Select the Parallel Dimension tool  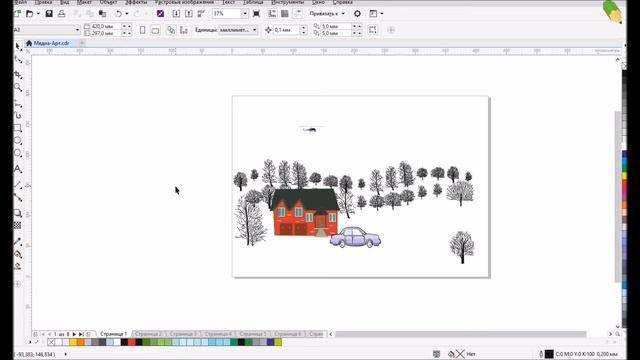pyautogui.click(x=18, y=185)
